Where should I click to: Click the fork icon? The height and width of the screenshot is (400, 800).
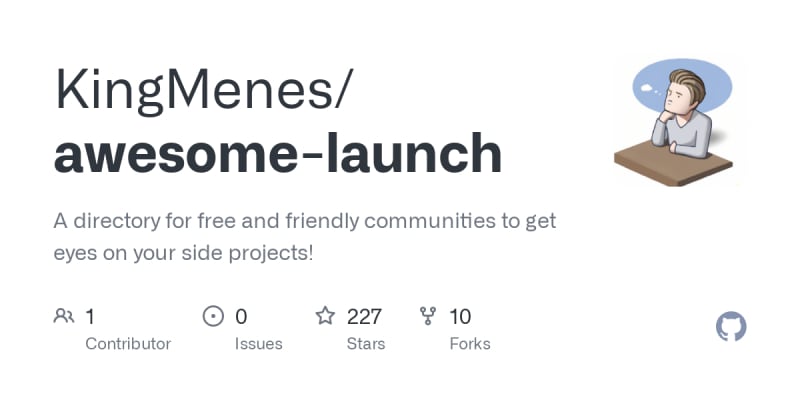pyautogui.click(x=428, y=317)
